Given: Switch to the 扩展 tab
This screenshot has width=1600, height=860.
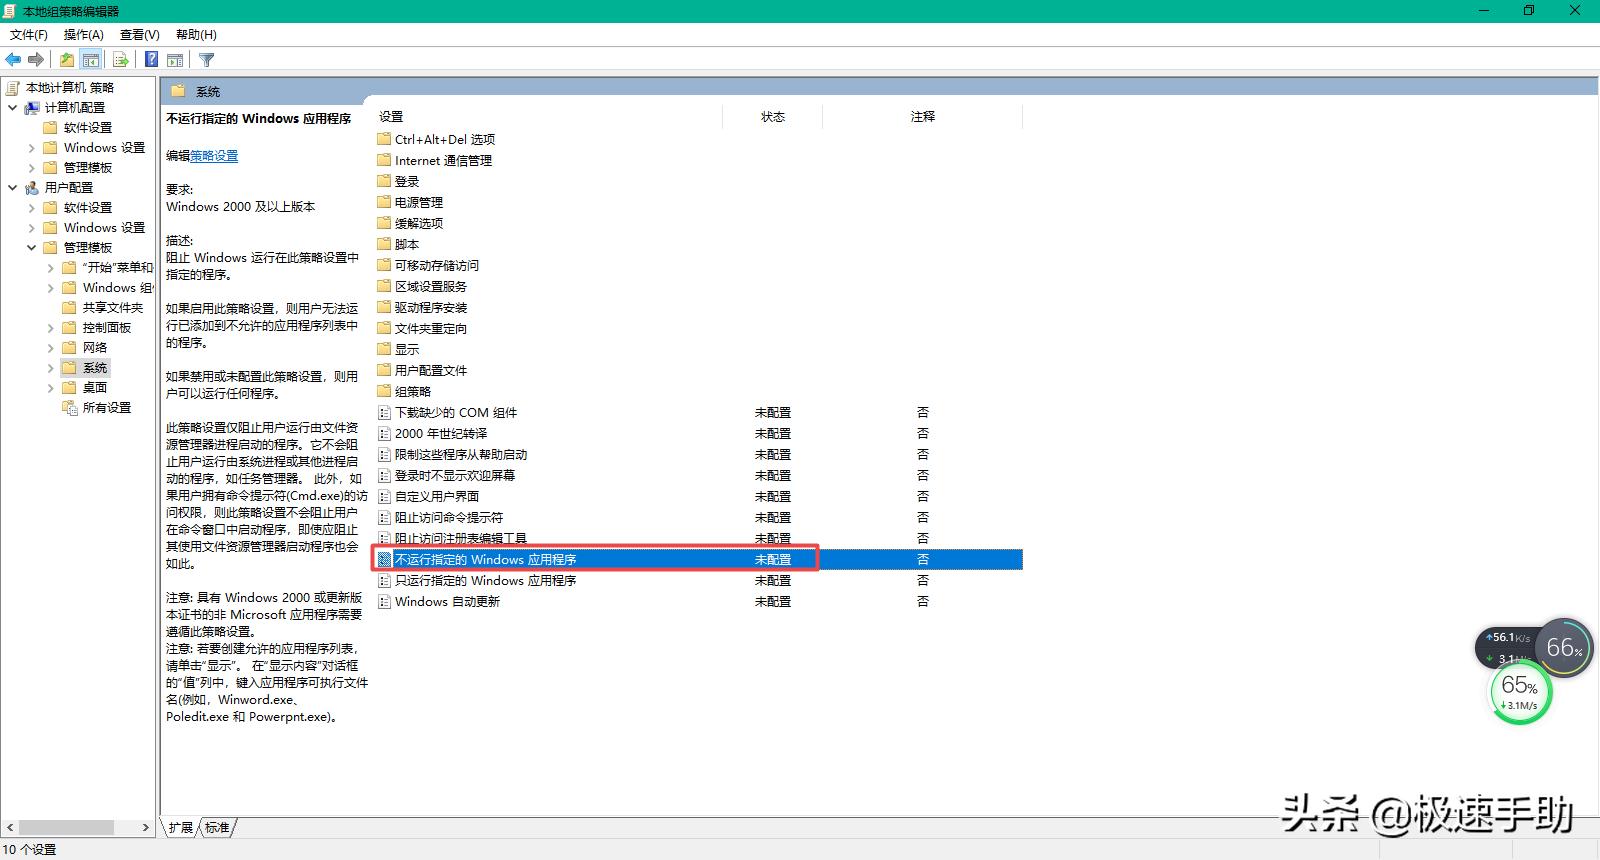Looking at the screenshot, I should [181, 827].
